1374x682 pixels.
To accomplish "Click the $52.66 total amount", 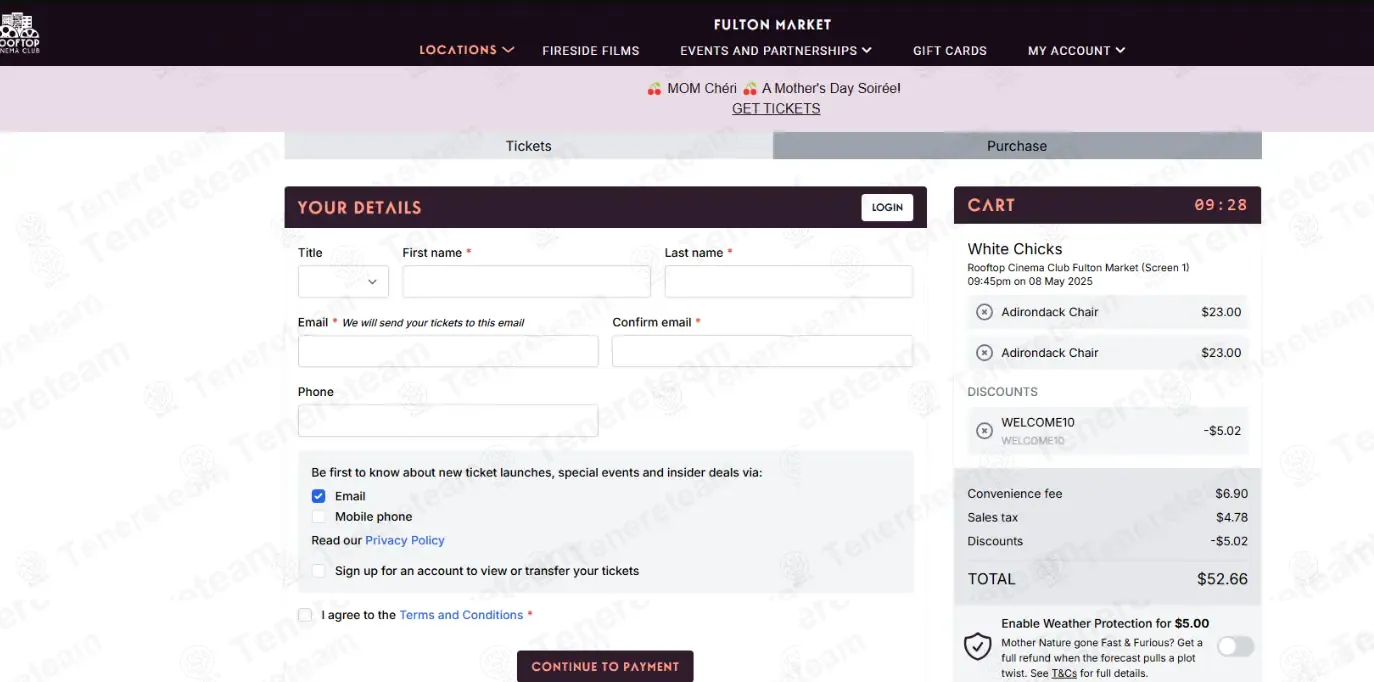I will tap(1222, 579).
